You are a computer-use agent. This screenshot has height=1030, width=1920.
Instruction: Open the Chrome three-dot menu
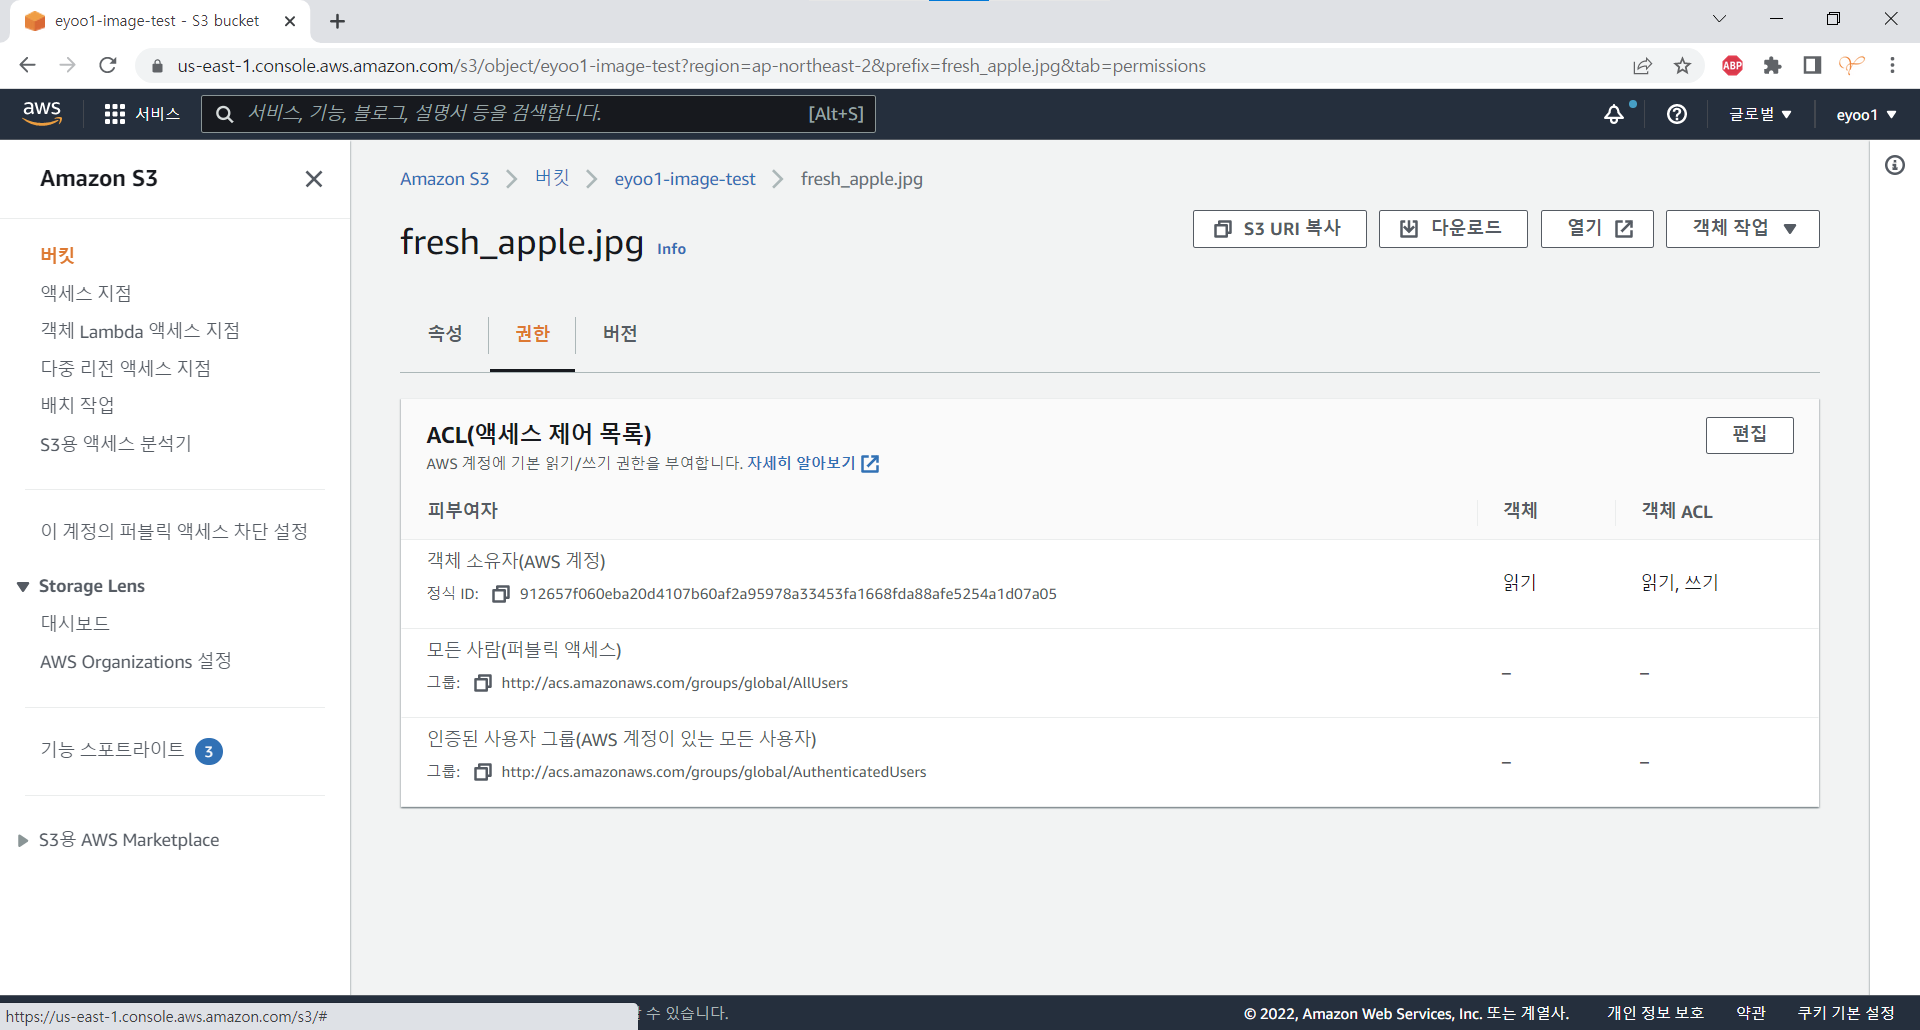click(1892, 66)
